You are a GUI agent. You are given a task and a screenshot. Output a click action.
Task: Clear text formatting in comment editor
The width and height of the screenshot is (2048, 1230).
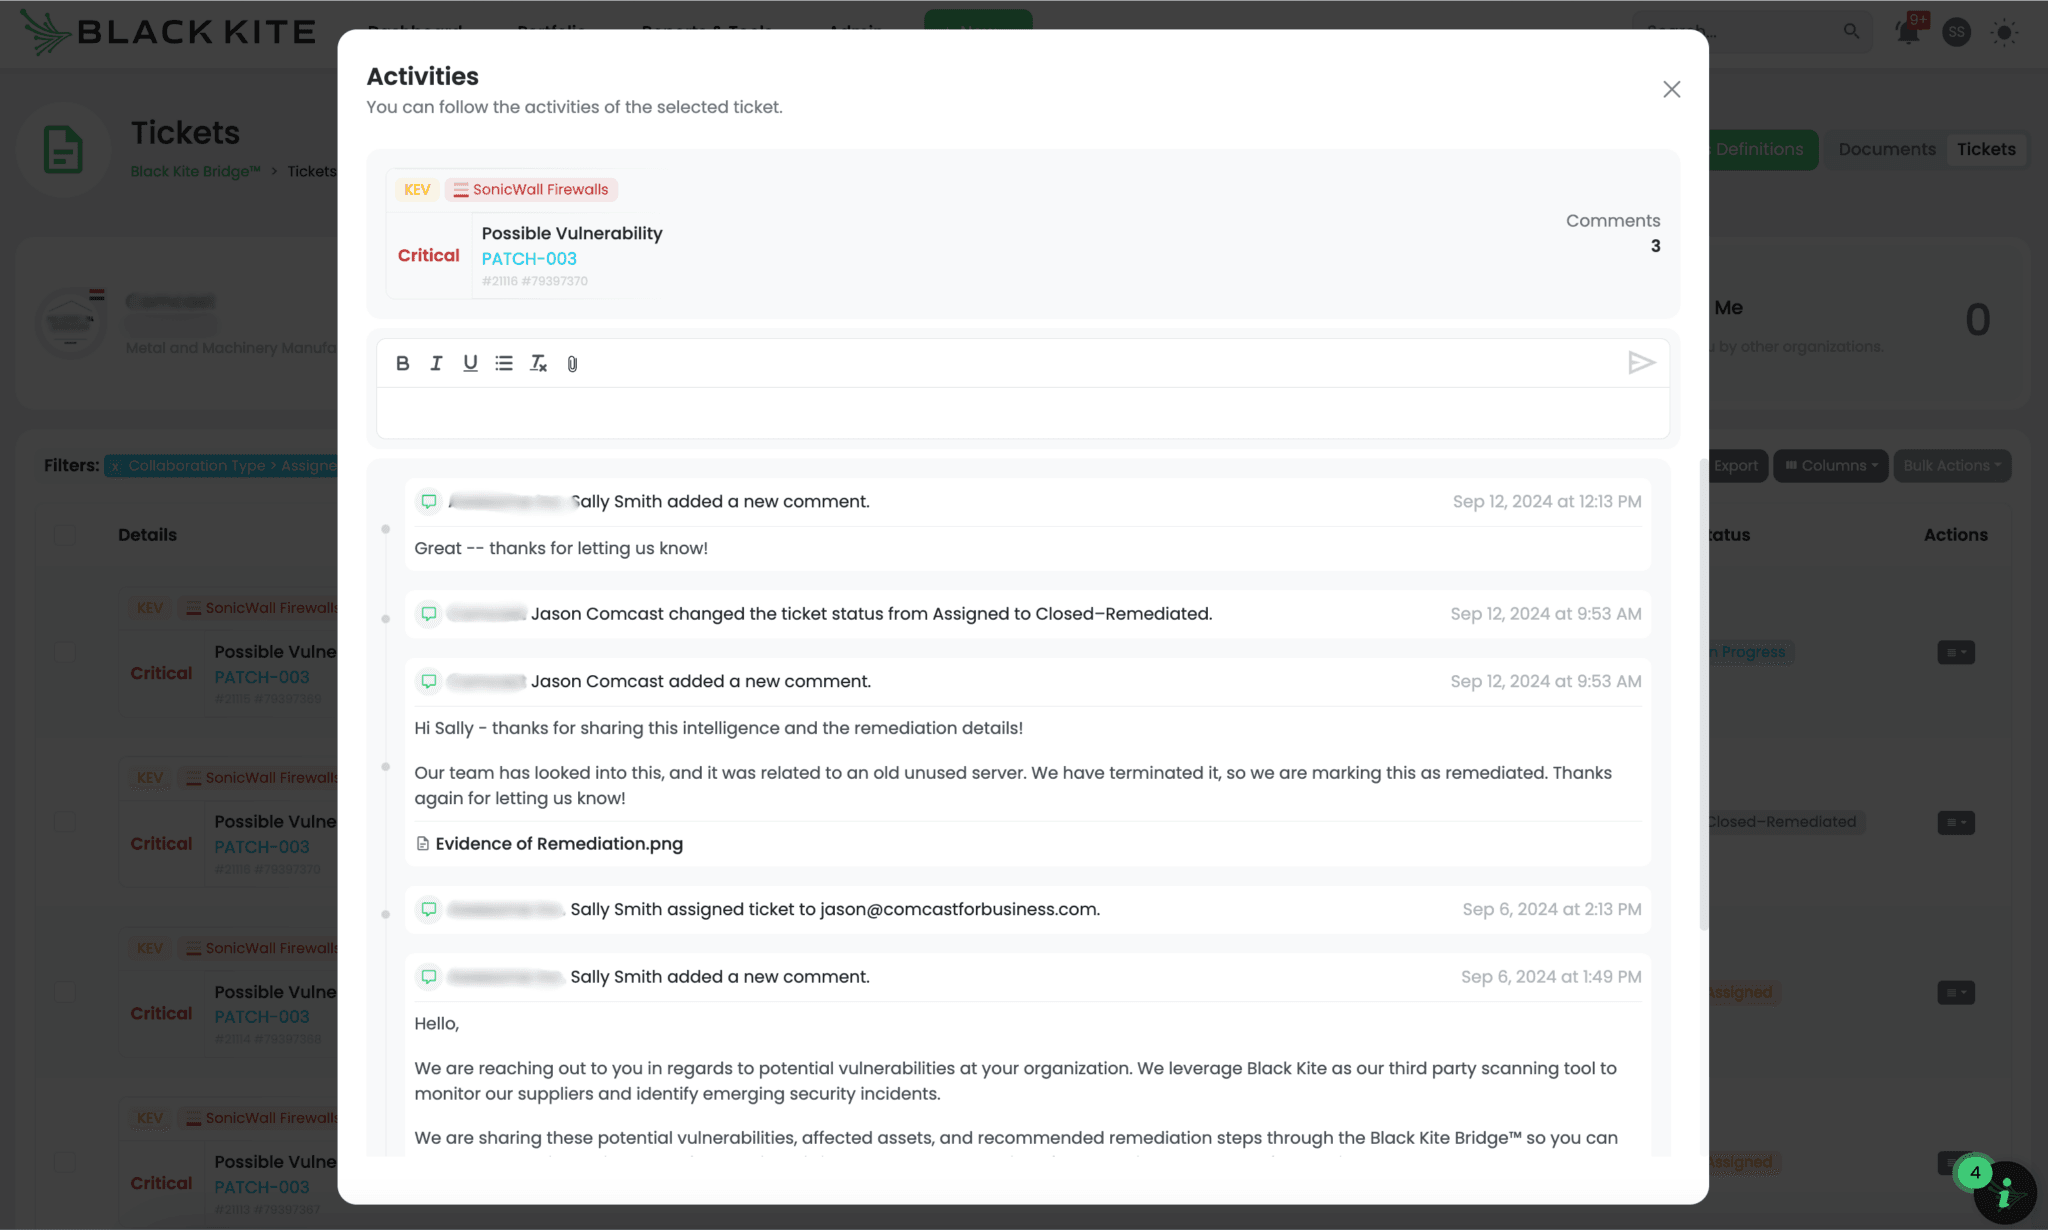(x=538, y=363)
